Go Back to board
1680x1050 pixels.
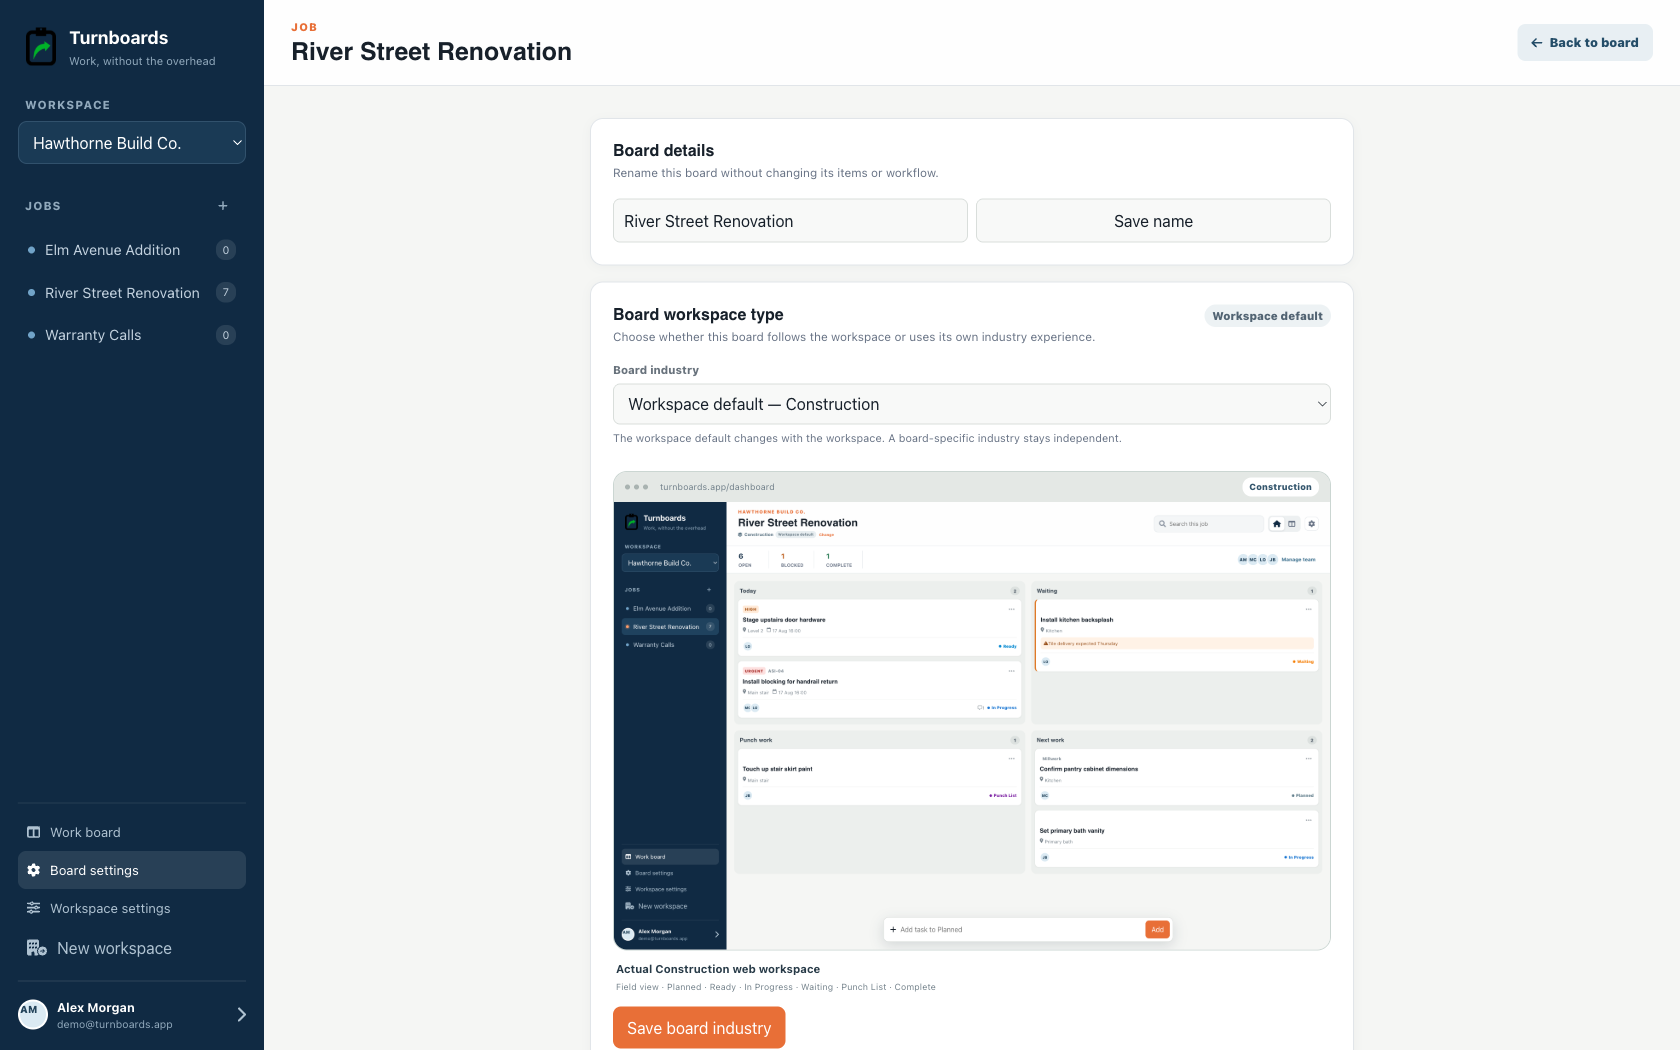coord(1585,43)
